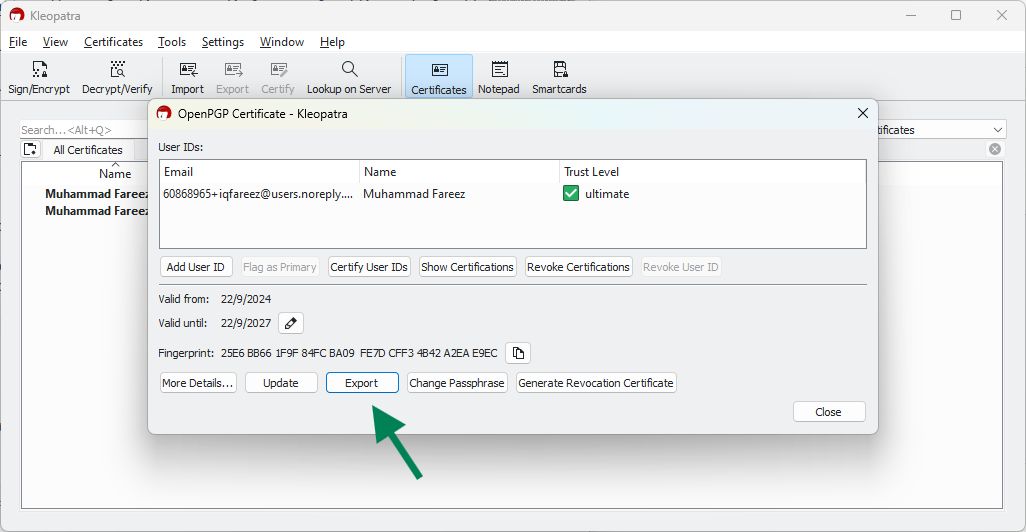Screen dimensions: 1026x532
Task: Focus the Search field
Action: click(84, 130)
